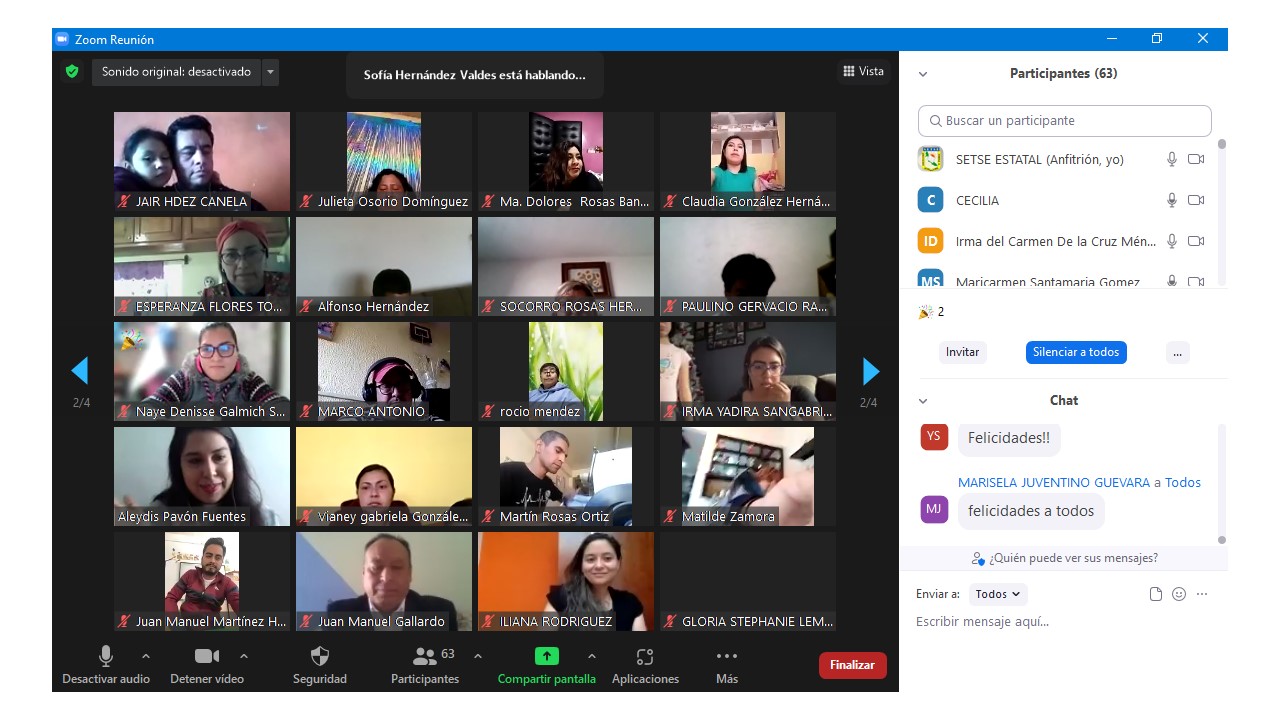Open the Vista grid view button

point(864,71)
